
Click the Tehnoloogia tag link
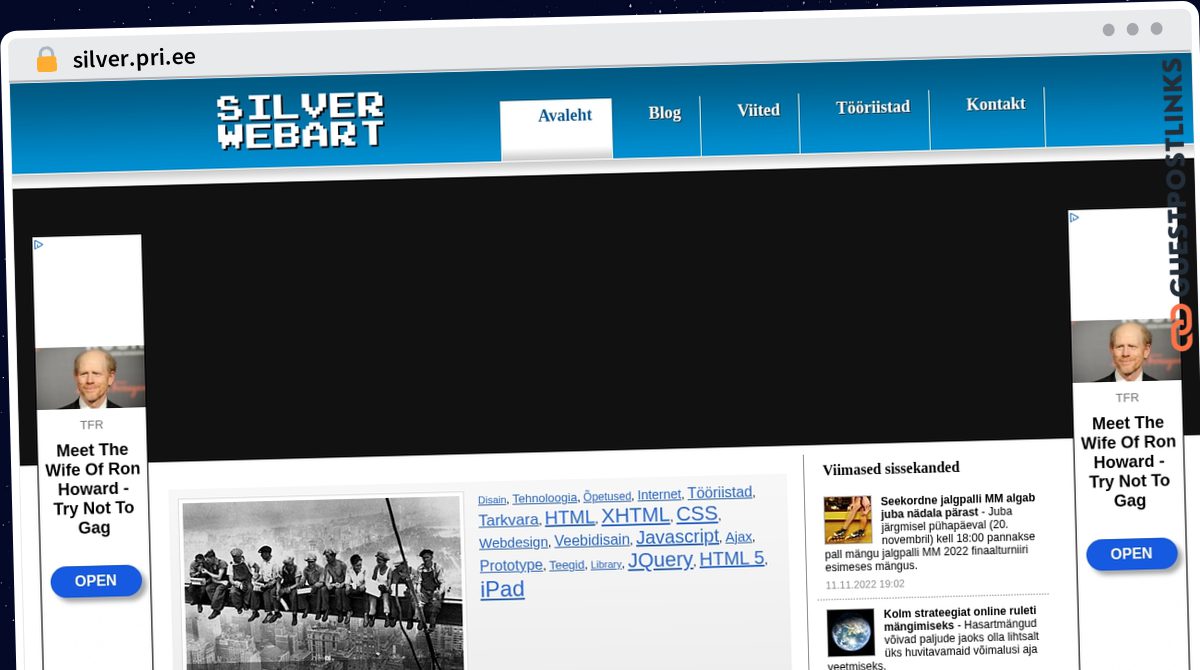point(545,498)
